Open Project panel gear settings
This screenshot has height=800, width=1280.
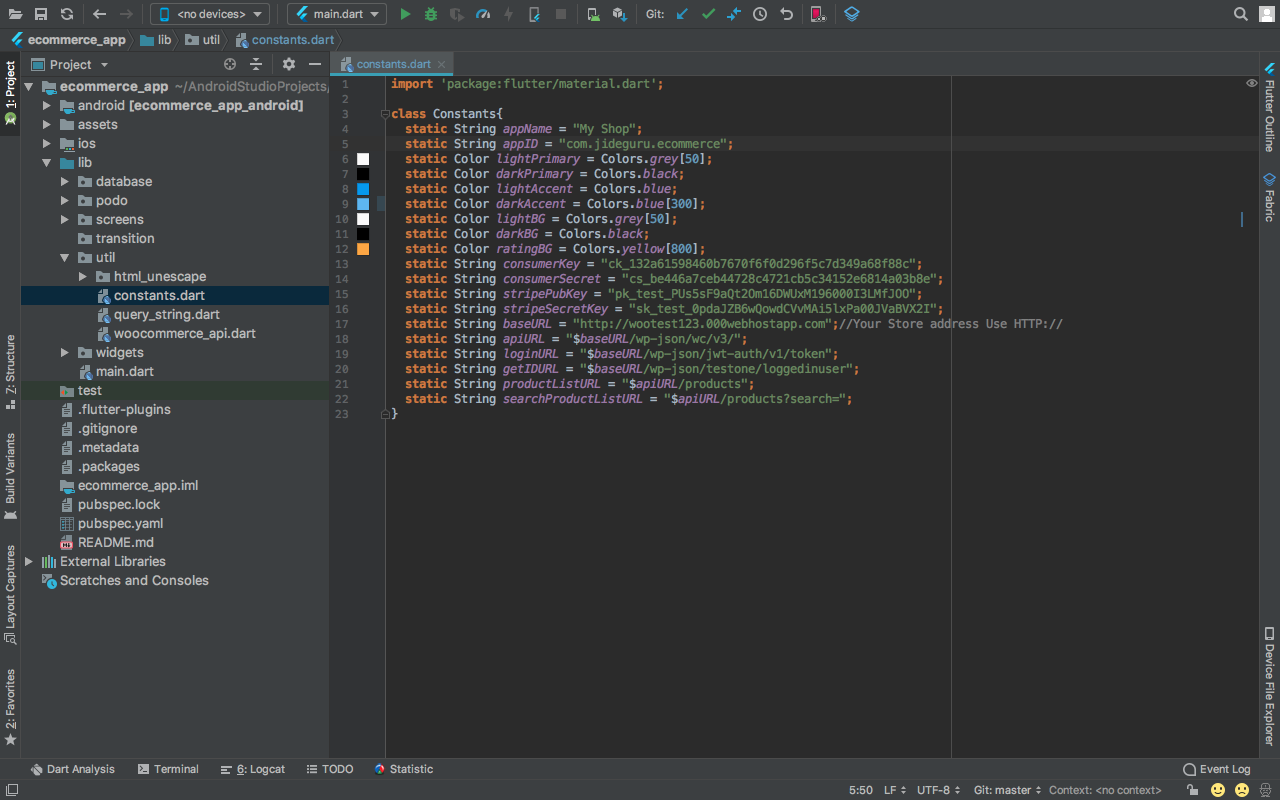click(289, 64)
